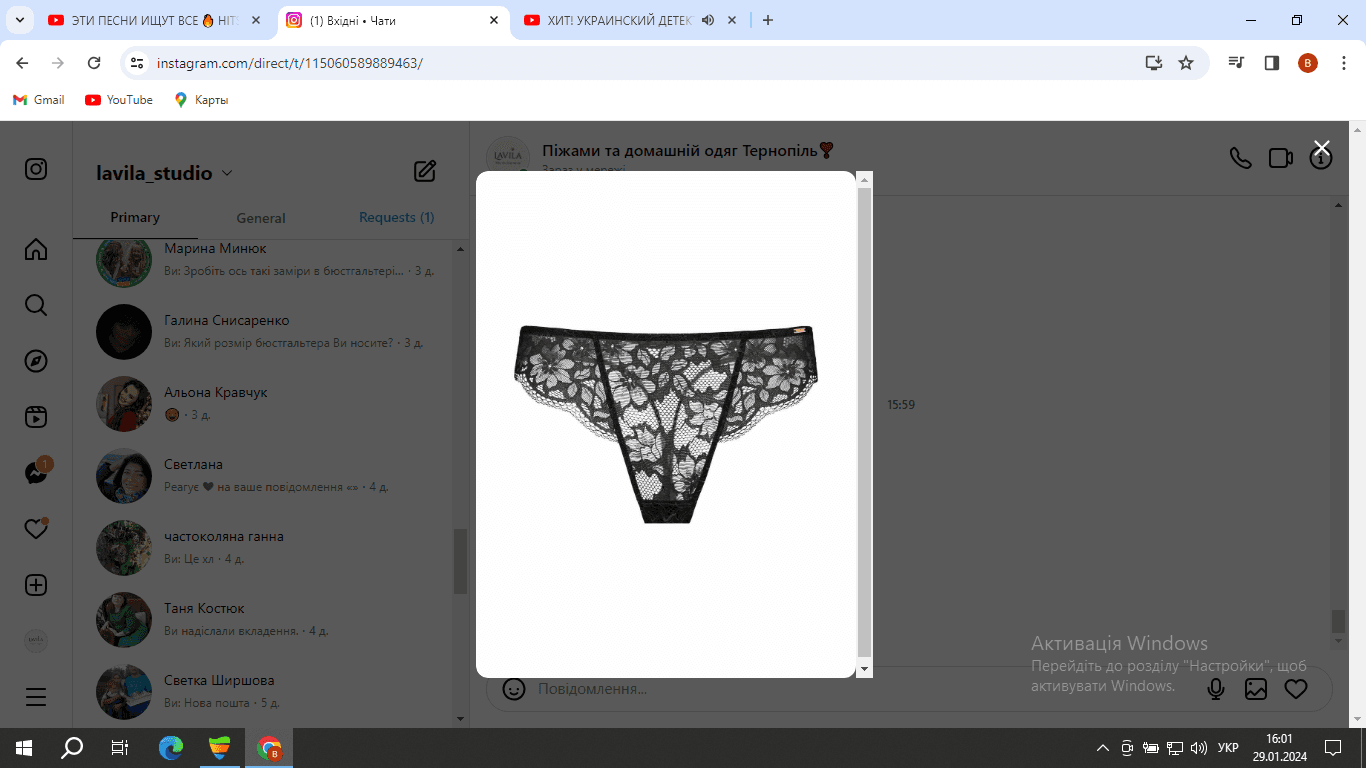Open Instagram home via the logo icon
Viewport: 1366px width, 768px height.
click(36, 169)
